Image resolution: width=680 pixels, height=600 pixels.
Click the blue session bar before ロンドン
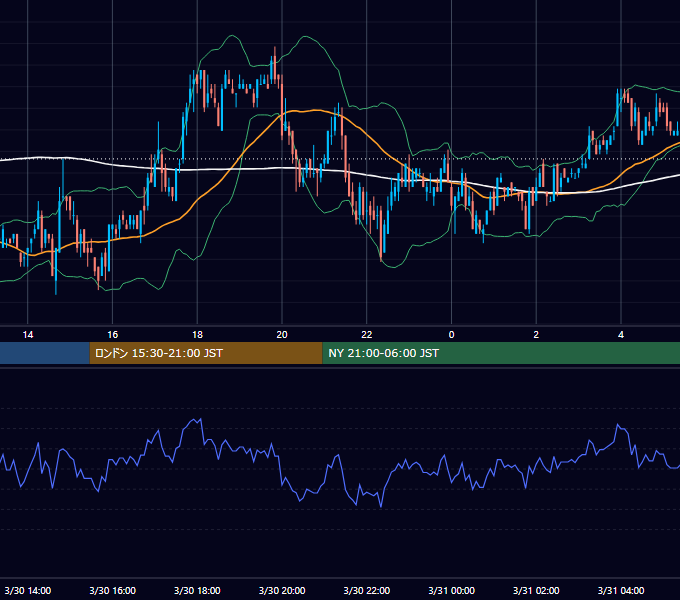pos(45,353)
